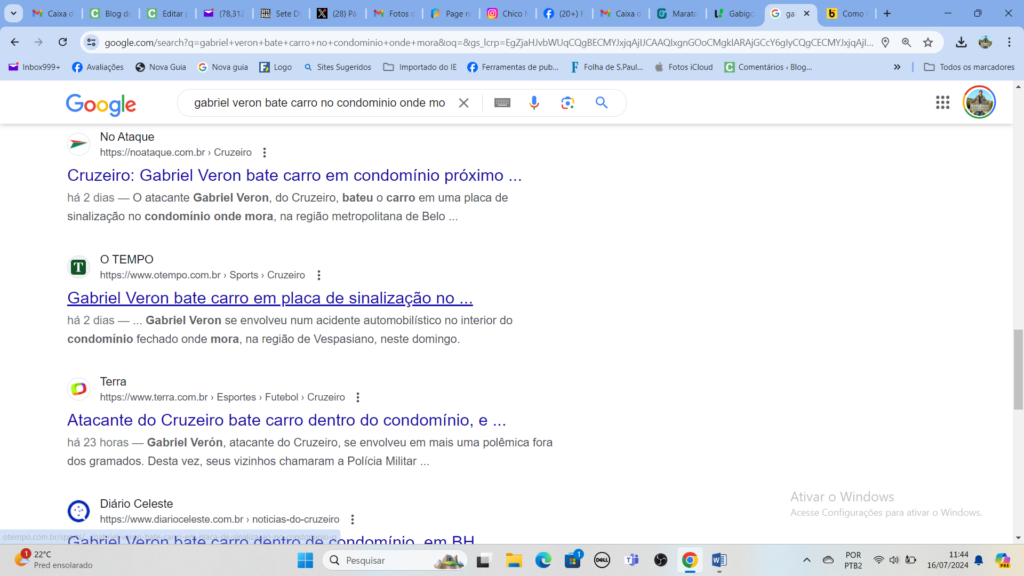Open Atacante do Cruzeiro bate carro result
The height and width of the screenshot is (576, 1024).
[287, 420]
